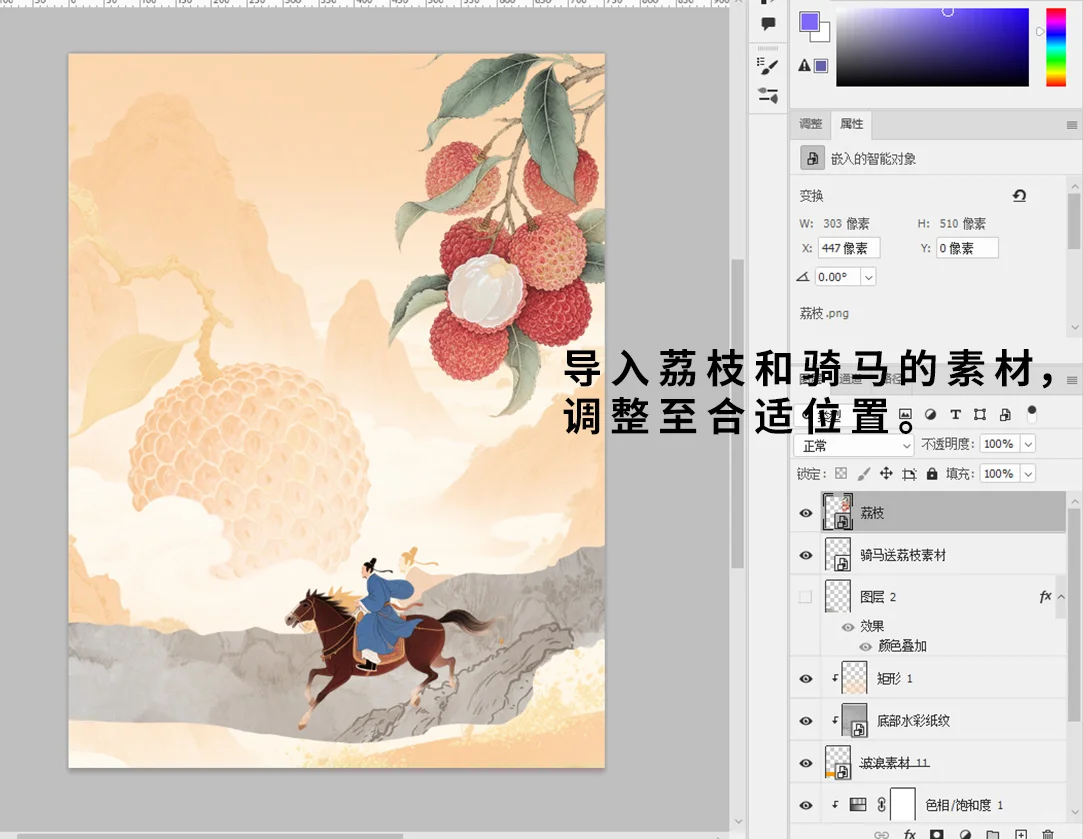Select the 波浪素材 11 layer name

[x=894, y=763]
